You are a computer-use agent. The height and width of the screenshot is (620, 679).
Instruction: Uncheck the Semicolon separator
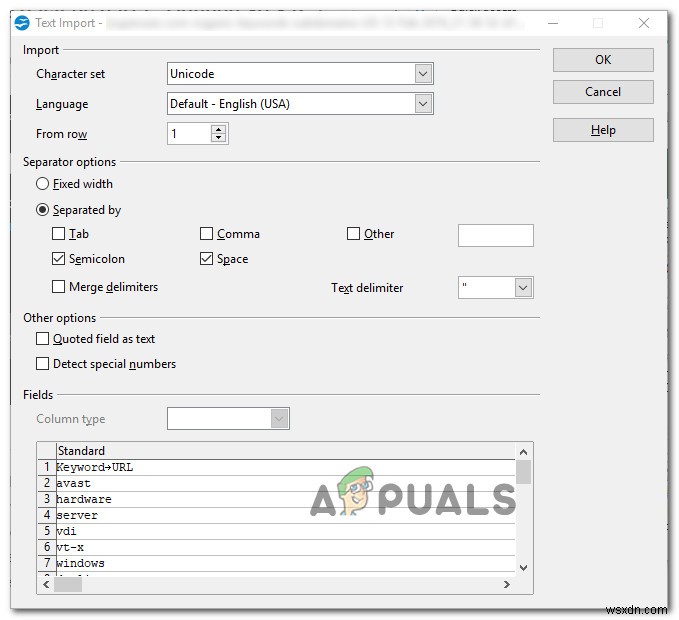[58, 259]
